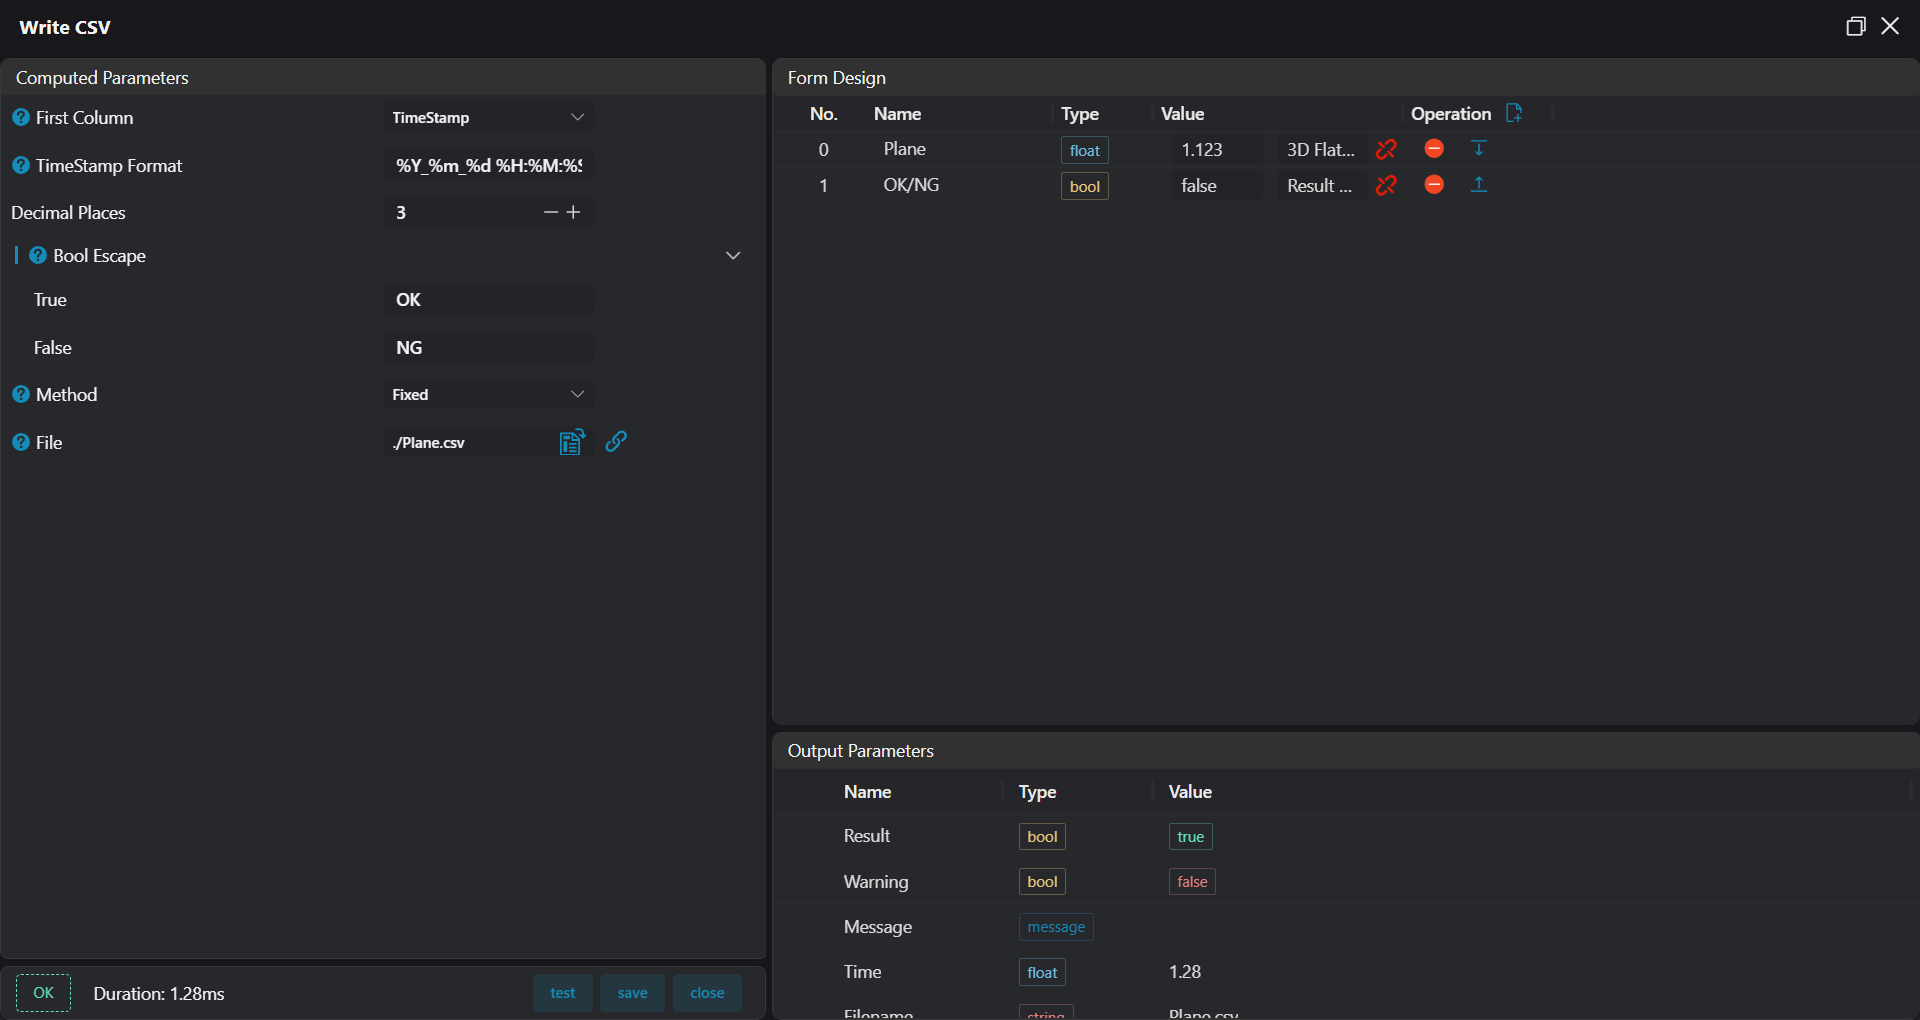Edit the True escape value field
This screenshot has width=1920, height=1020.
click(x=488, y=300)
